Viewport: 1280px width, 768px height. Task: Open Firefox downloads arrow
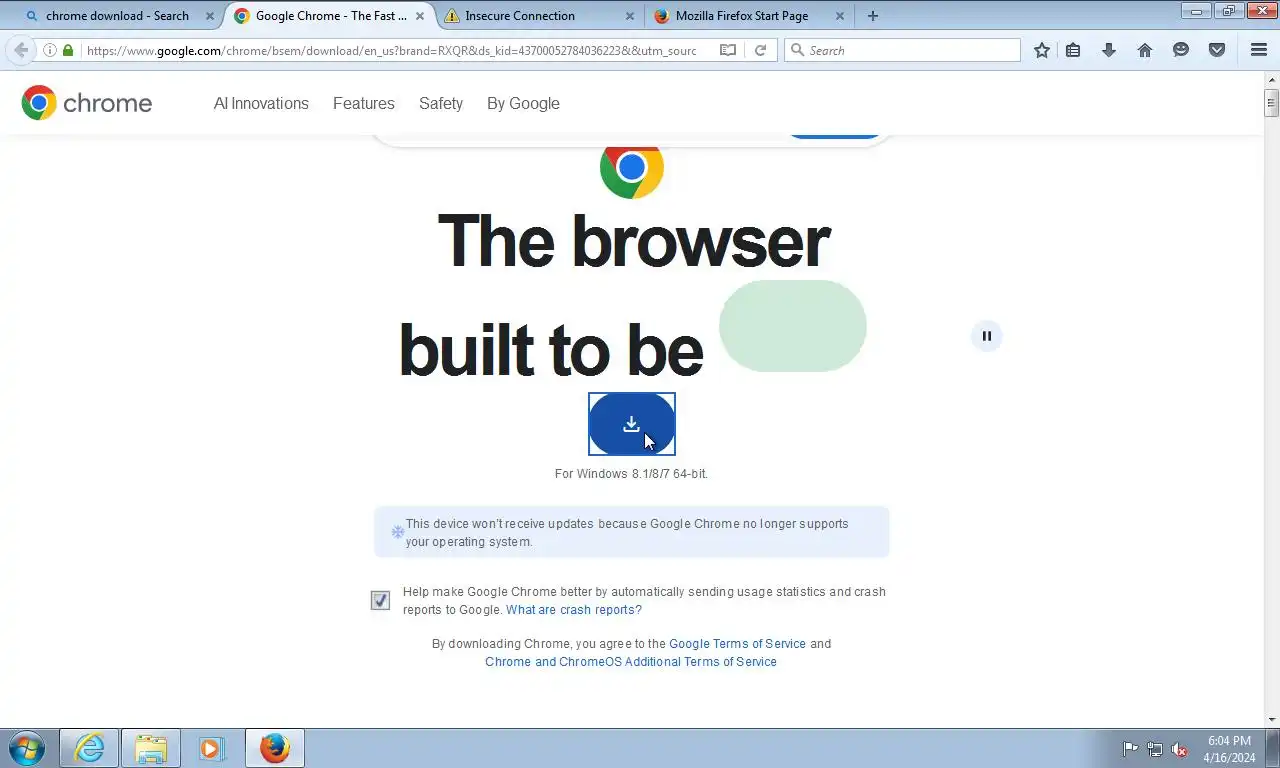tap(1108, 50)
